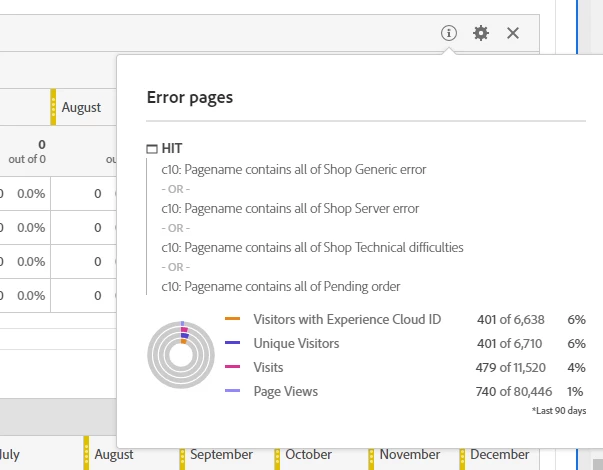Click the 4% Visits percentage

[x=576, y=368]
